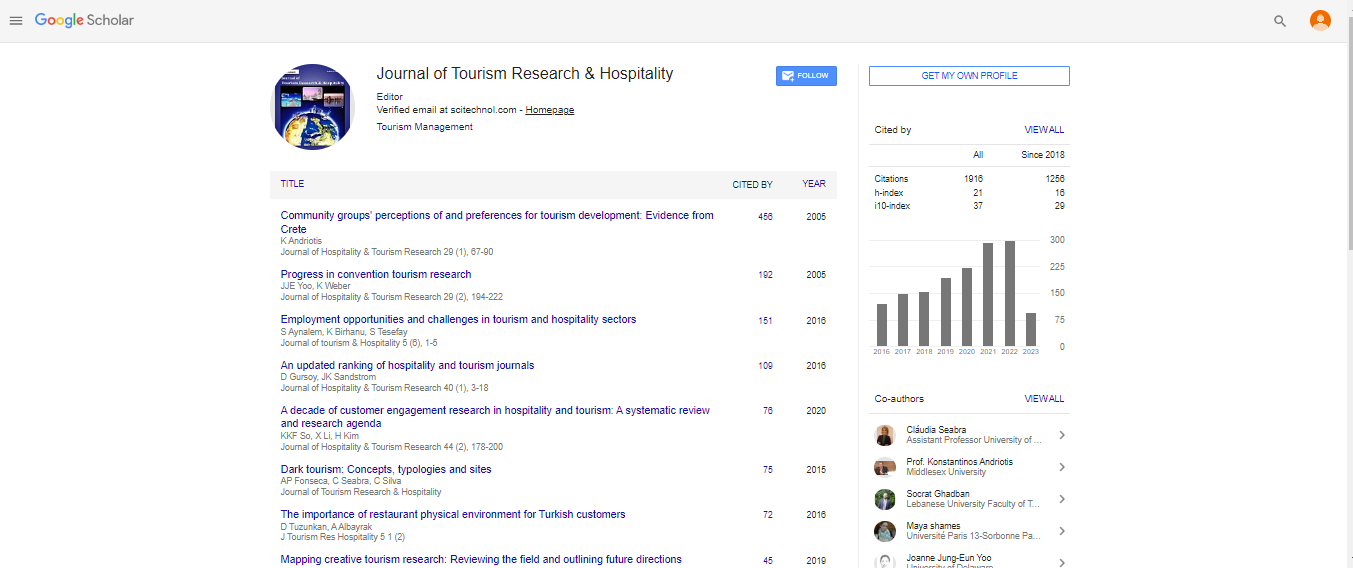
Task: Click the 2023 bar in citations chart
Action: tap(1031, 329)
